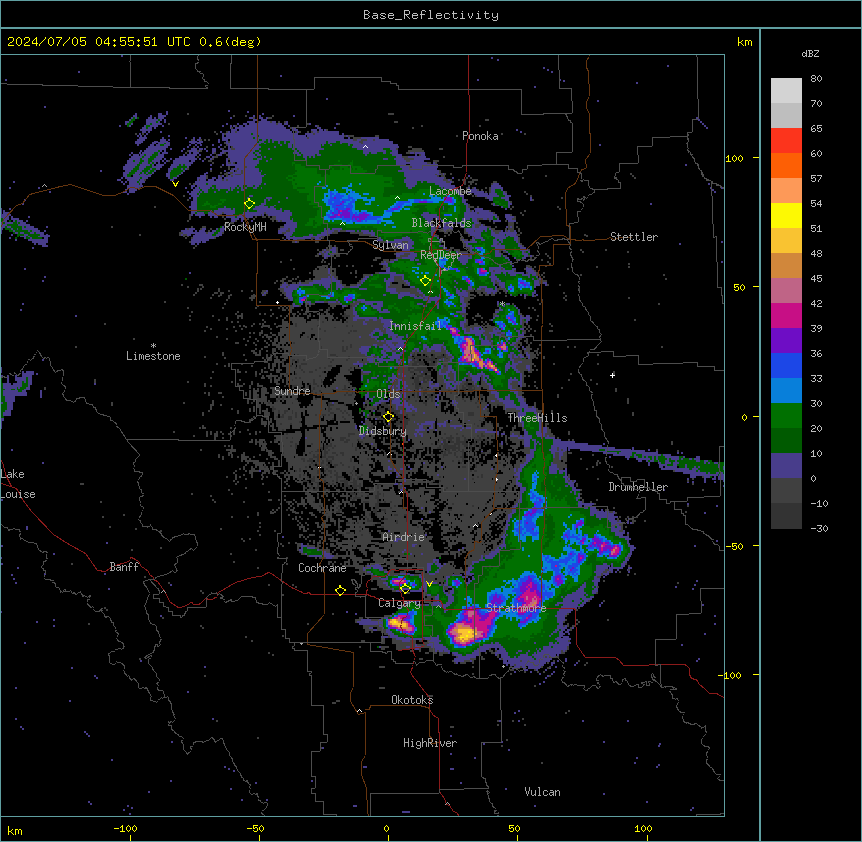
Task: Click the Sylvan label on map
Action: coord(390,245)
